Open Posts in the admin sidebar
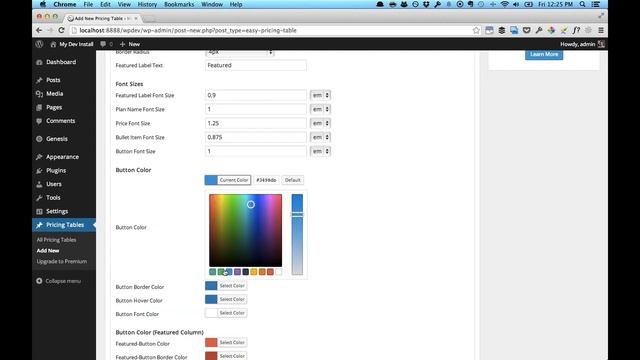Viewport: 640px width, 360px height. tap(53, 80)
